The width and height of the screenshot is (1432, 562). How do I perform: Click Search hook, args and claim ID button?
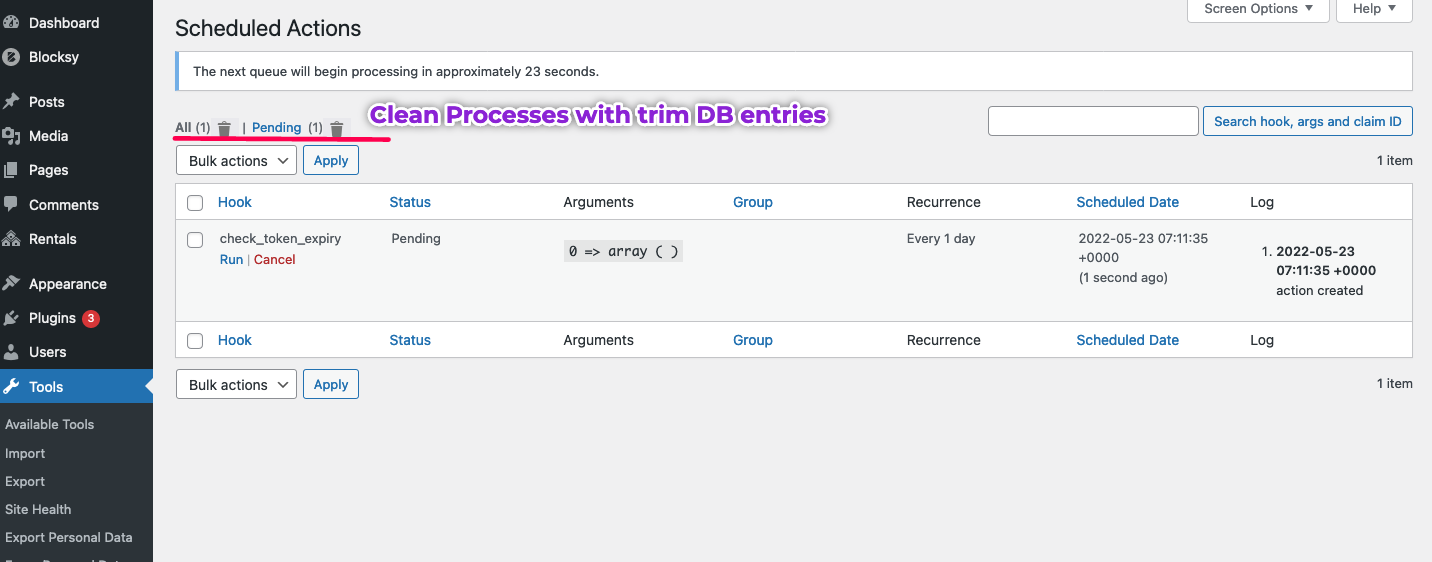pos(1307,122)
